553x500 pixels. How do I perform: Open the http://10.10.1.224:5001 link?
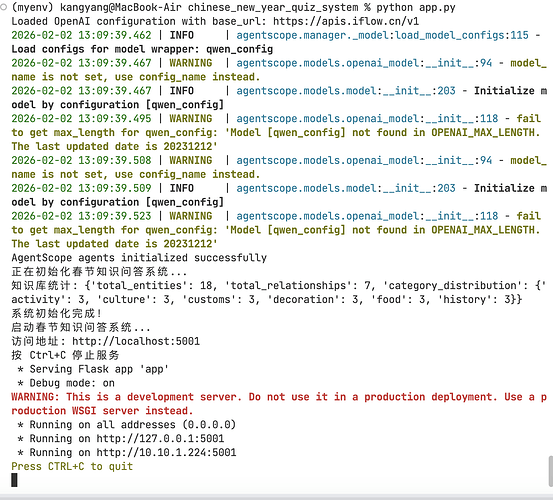coord(166,452)
